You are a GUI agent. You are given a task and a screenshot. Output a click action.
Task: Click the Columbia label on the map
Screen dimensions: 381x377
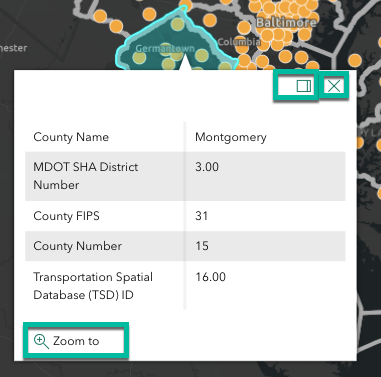(239, 42)
